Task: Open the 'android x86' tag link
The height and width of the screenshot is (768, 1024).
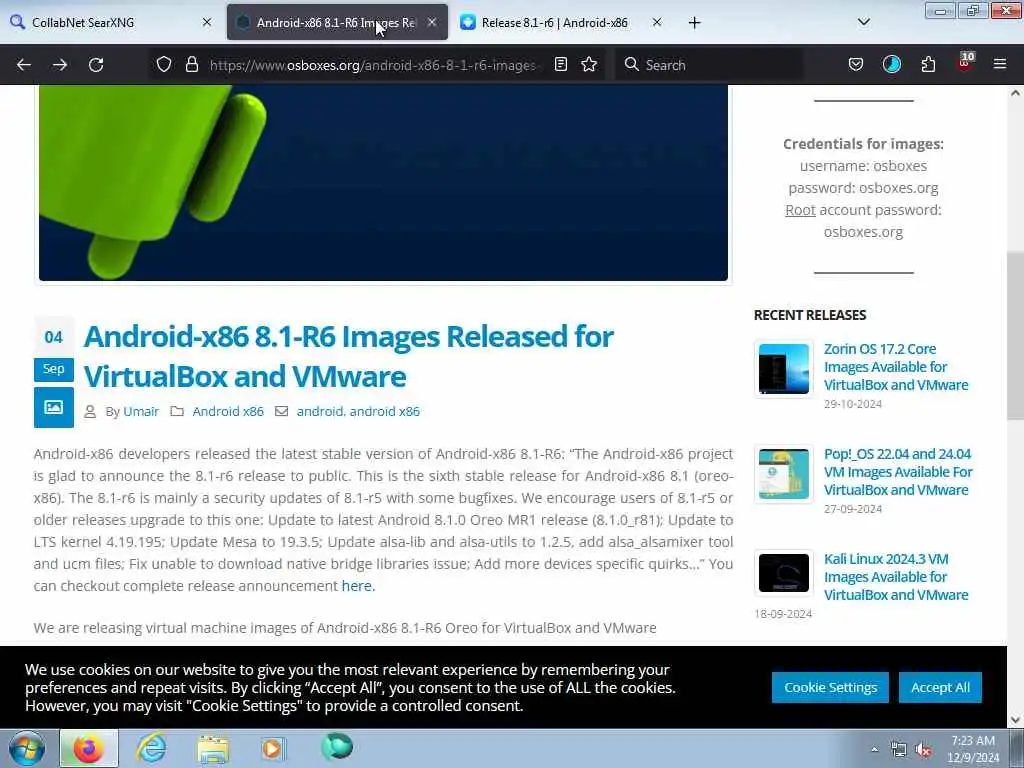Action: click(x=385, y=411)
